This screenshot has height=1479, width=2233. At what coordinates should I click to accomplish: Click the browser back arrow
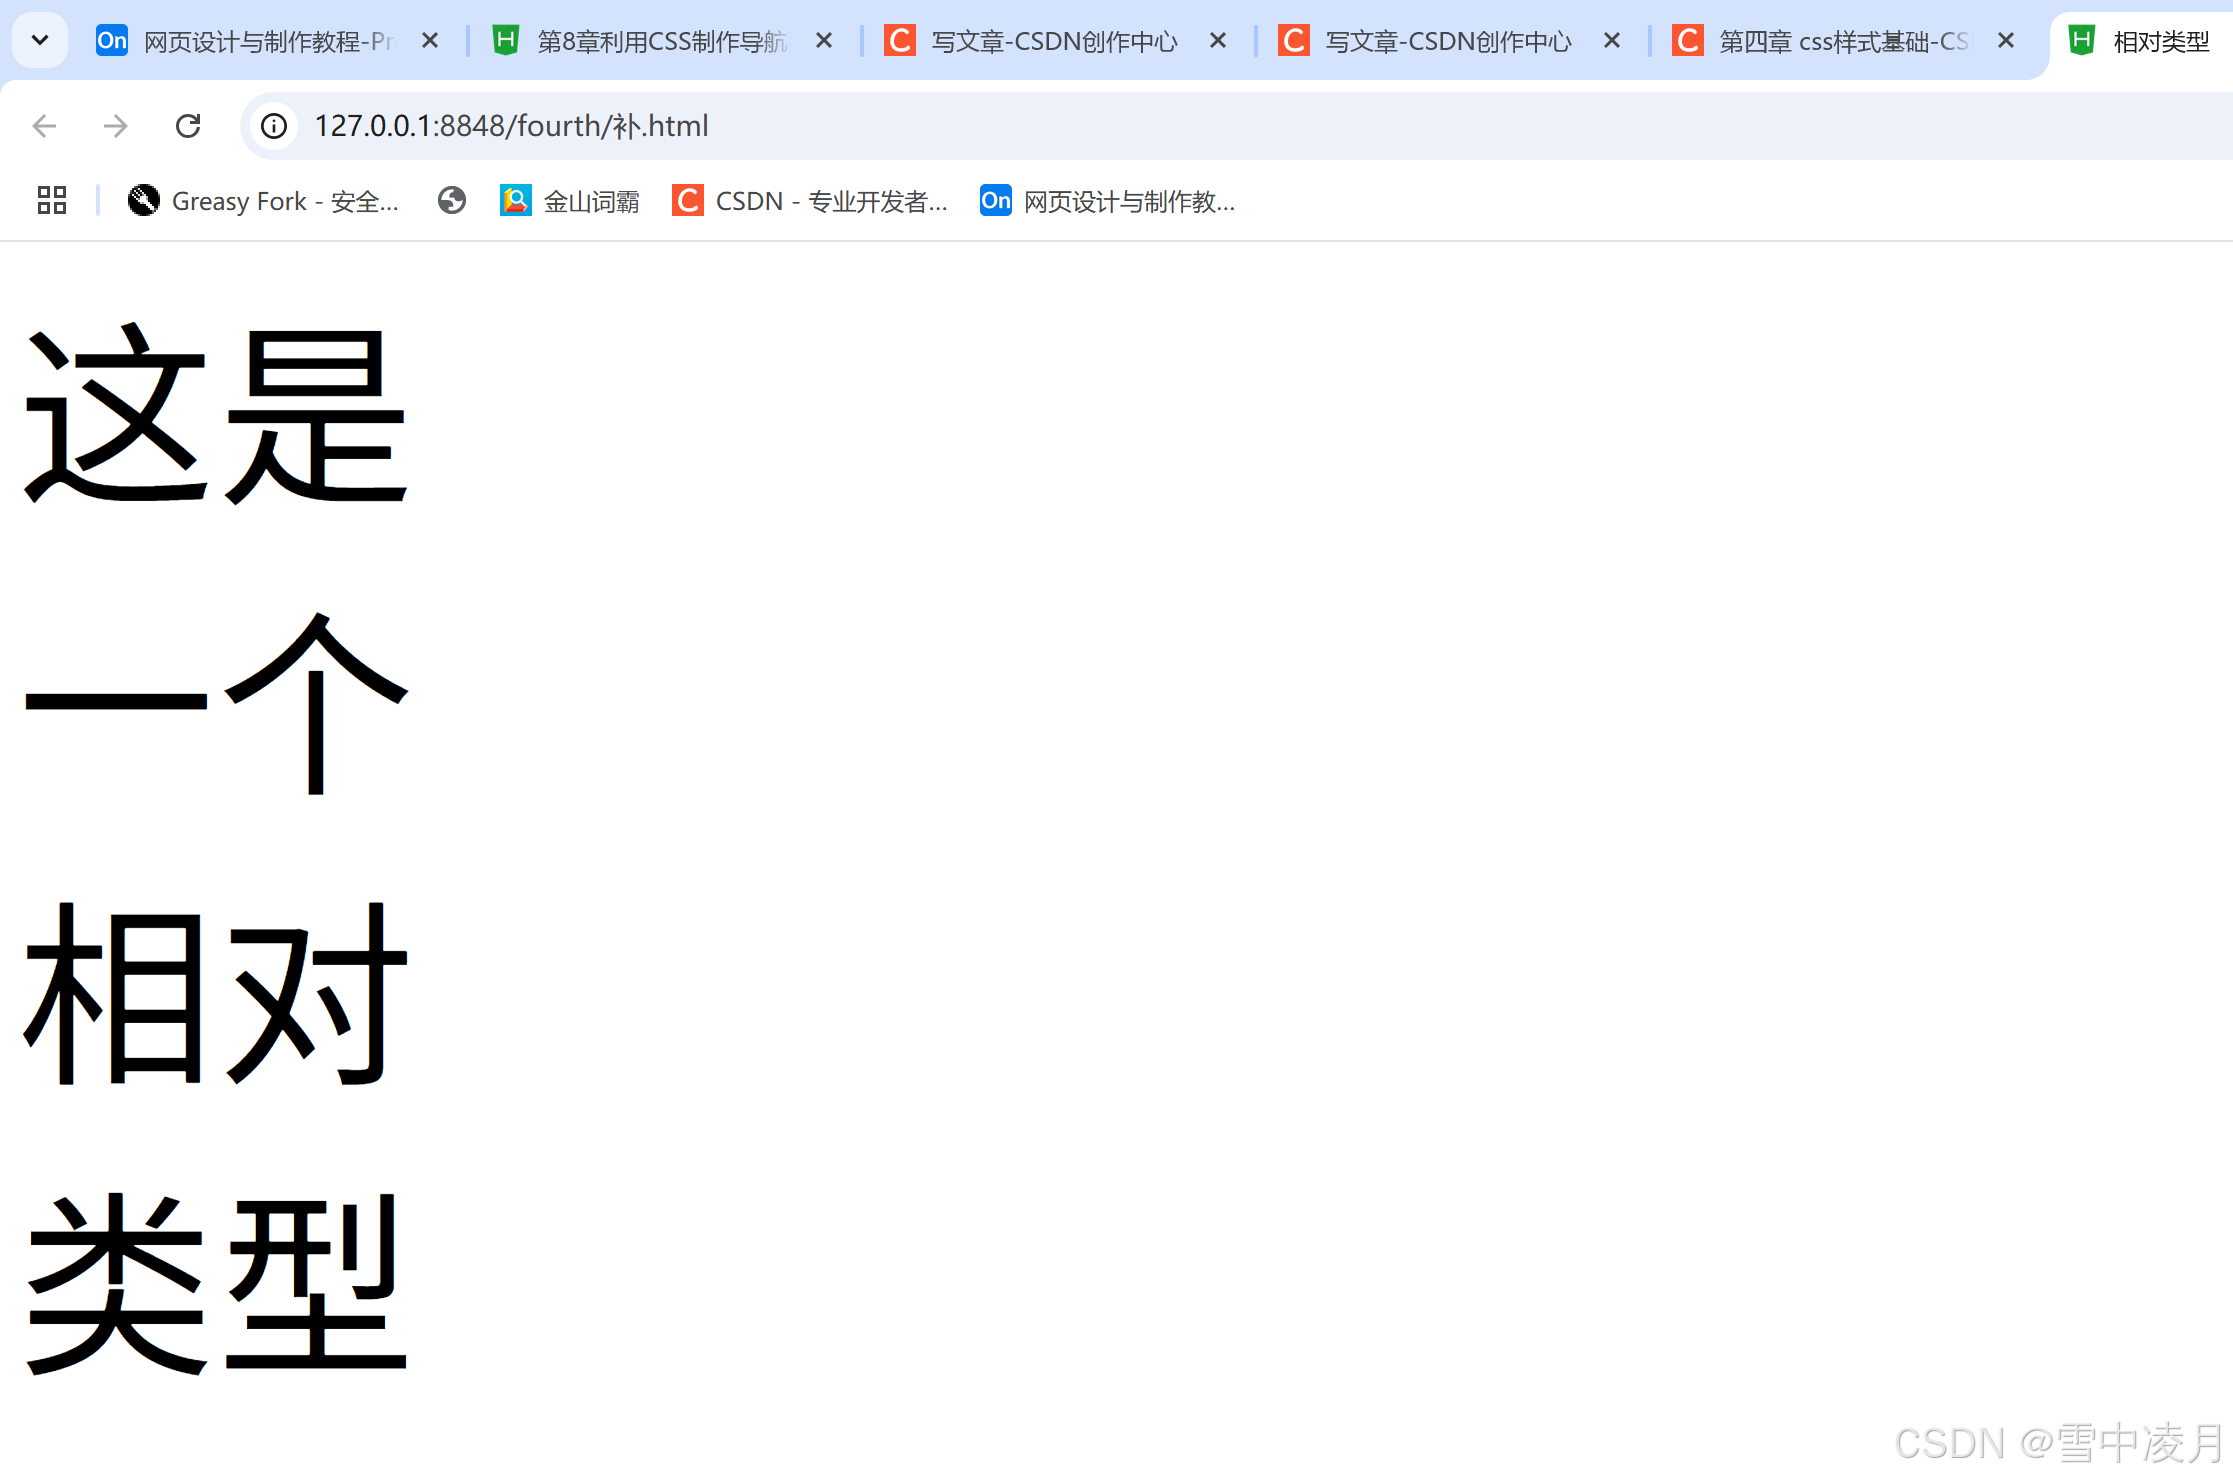point(44,126)
